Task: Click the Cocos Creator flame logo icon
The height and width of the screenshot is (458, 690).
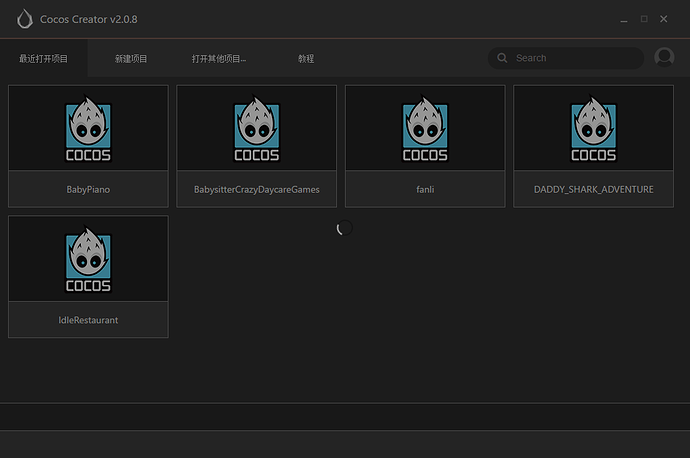Action: (x=25, y=19)
